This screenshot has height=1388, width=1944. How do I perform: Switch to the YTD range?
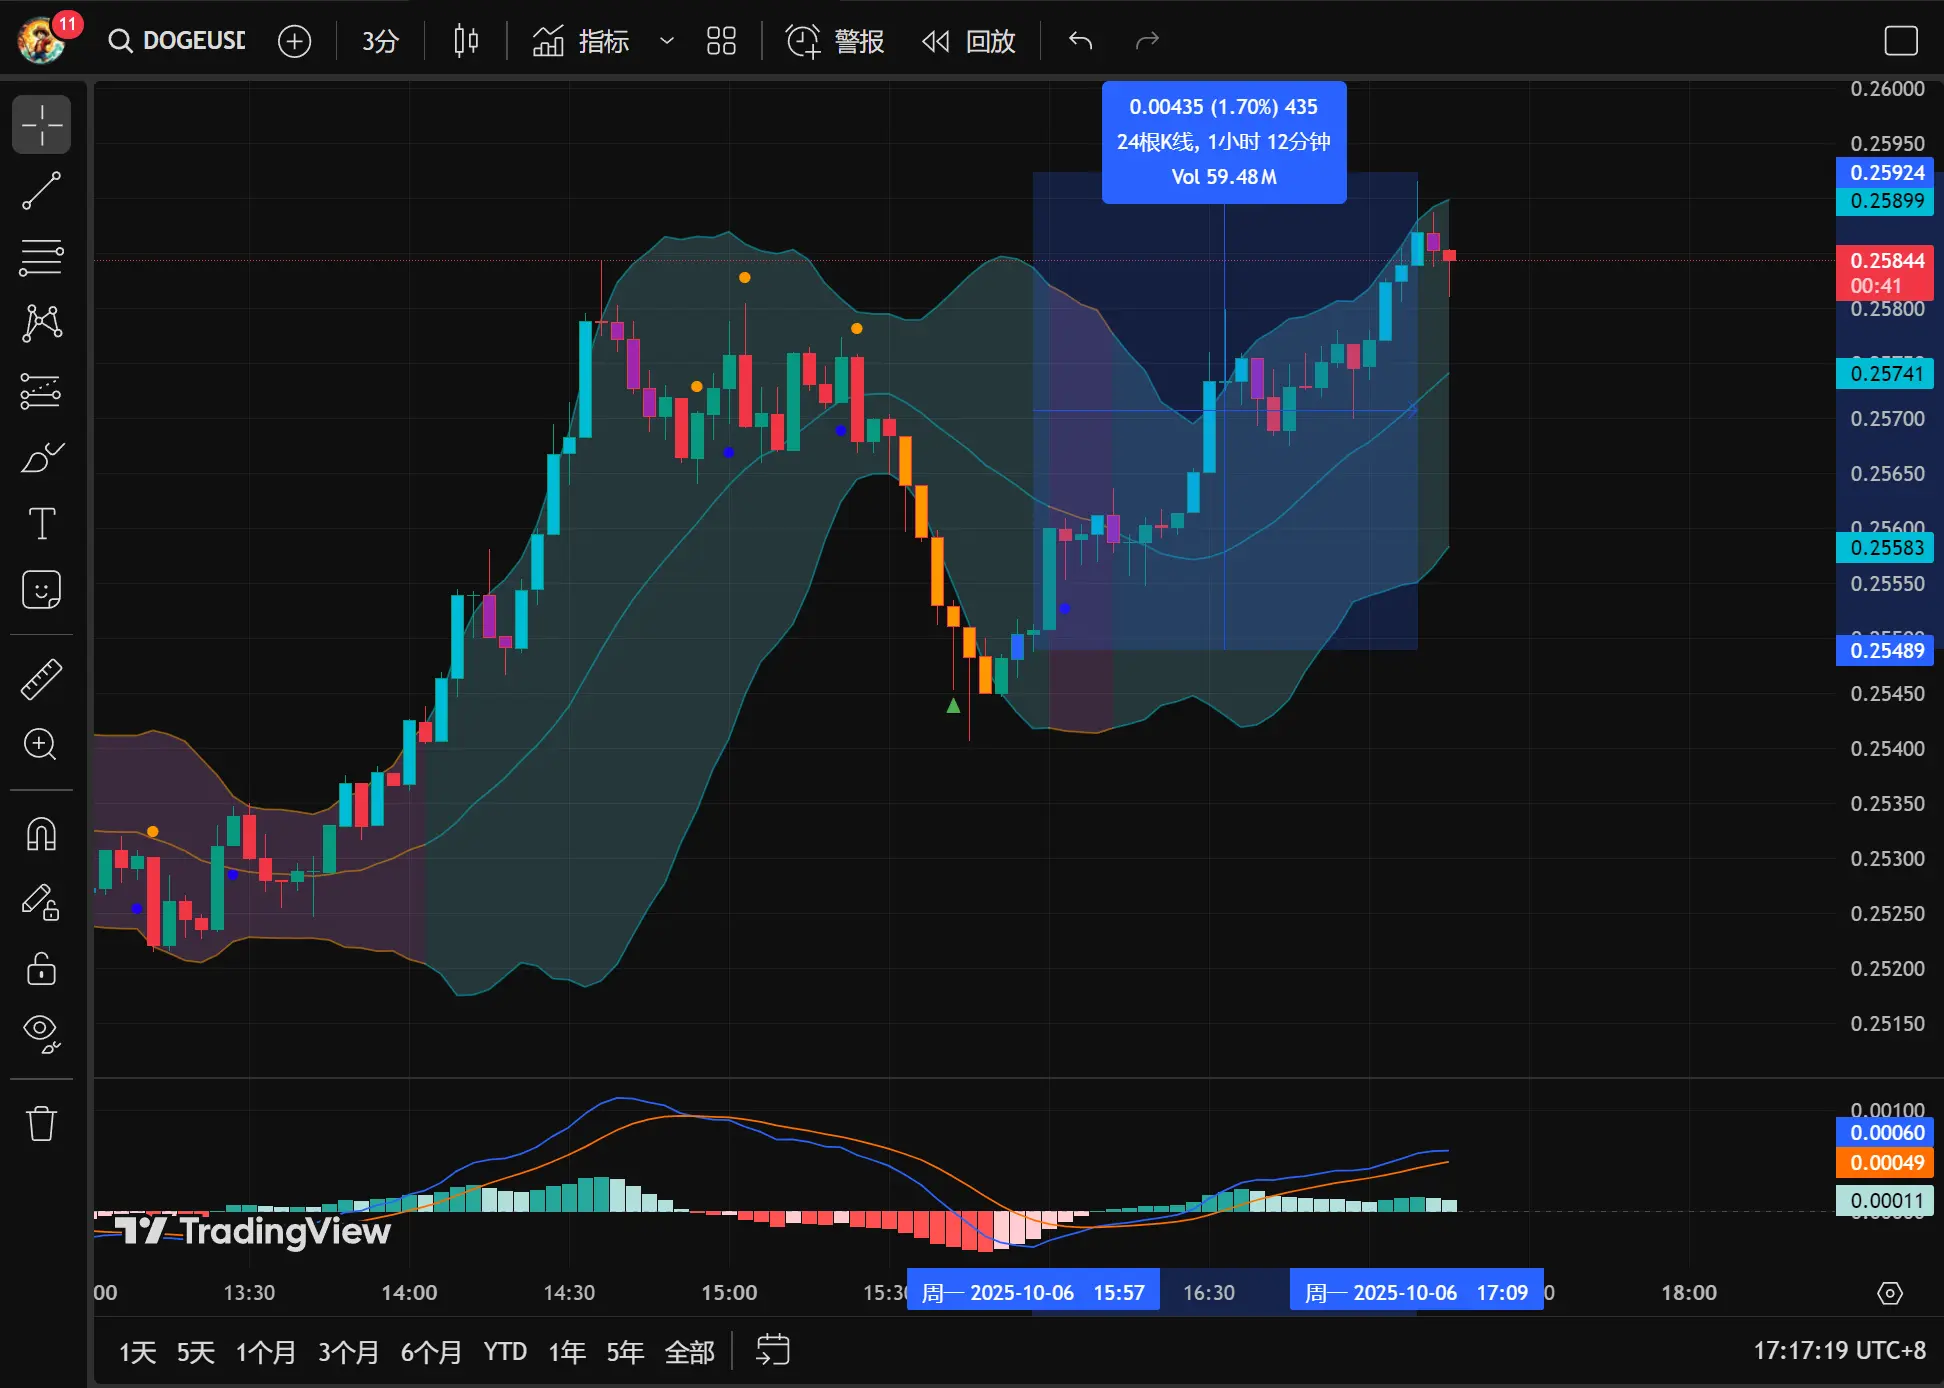(x=505, y=1352)
